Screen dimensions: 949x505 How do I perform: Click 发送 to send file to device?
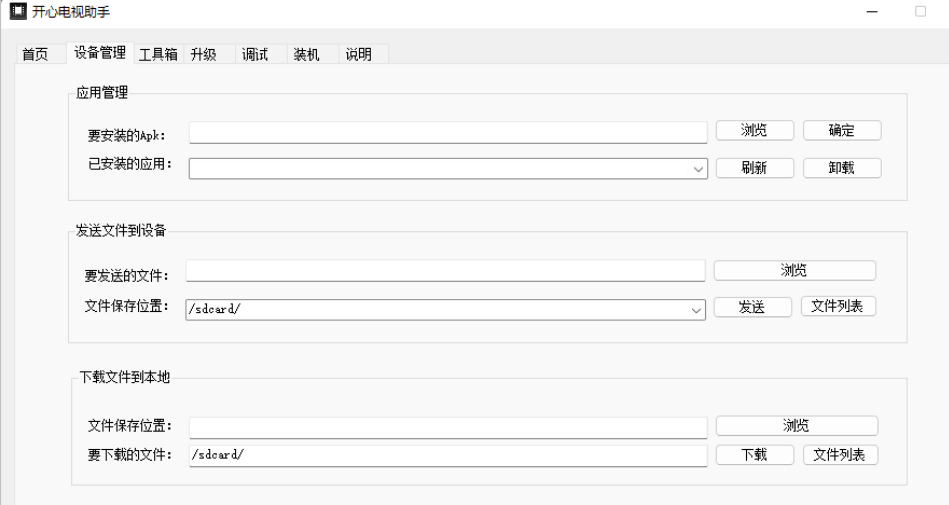(752, 307)
